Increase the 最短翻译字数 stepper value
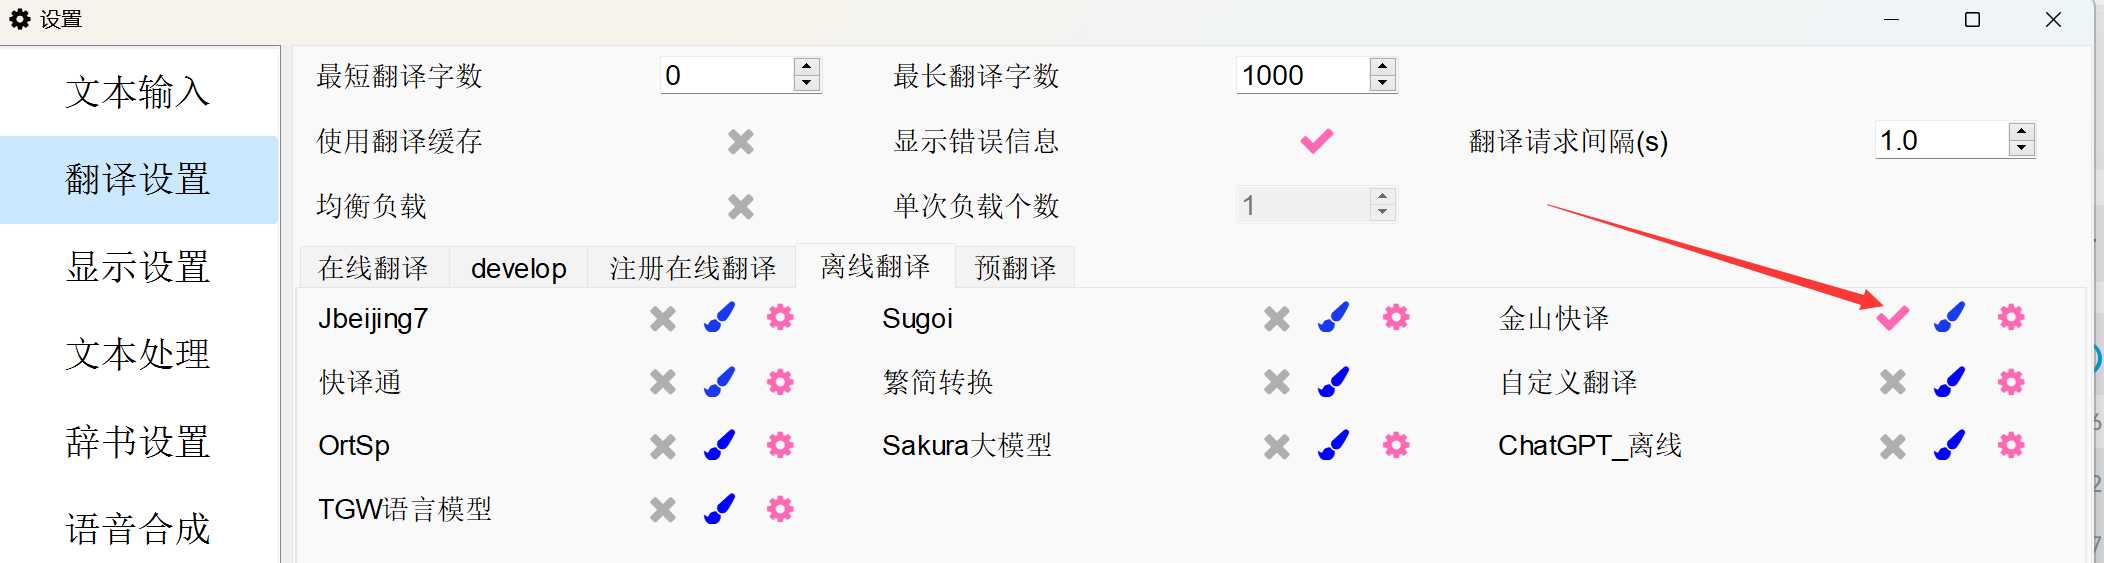The image size is (2104, 563). 807,66
